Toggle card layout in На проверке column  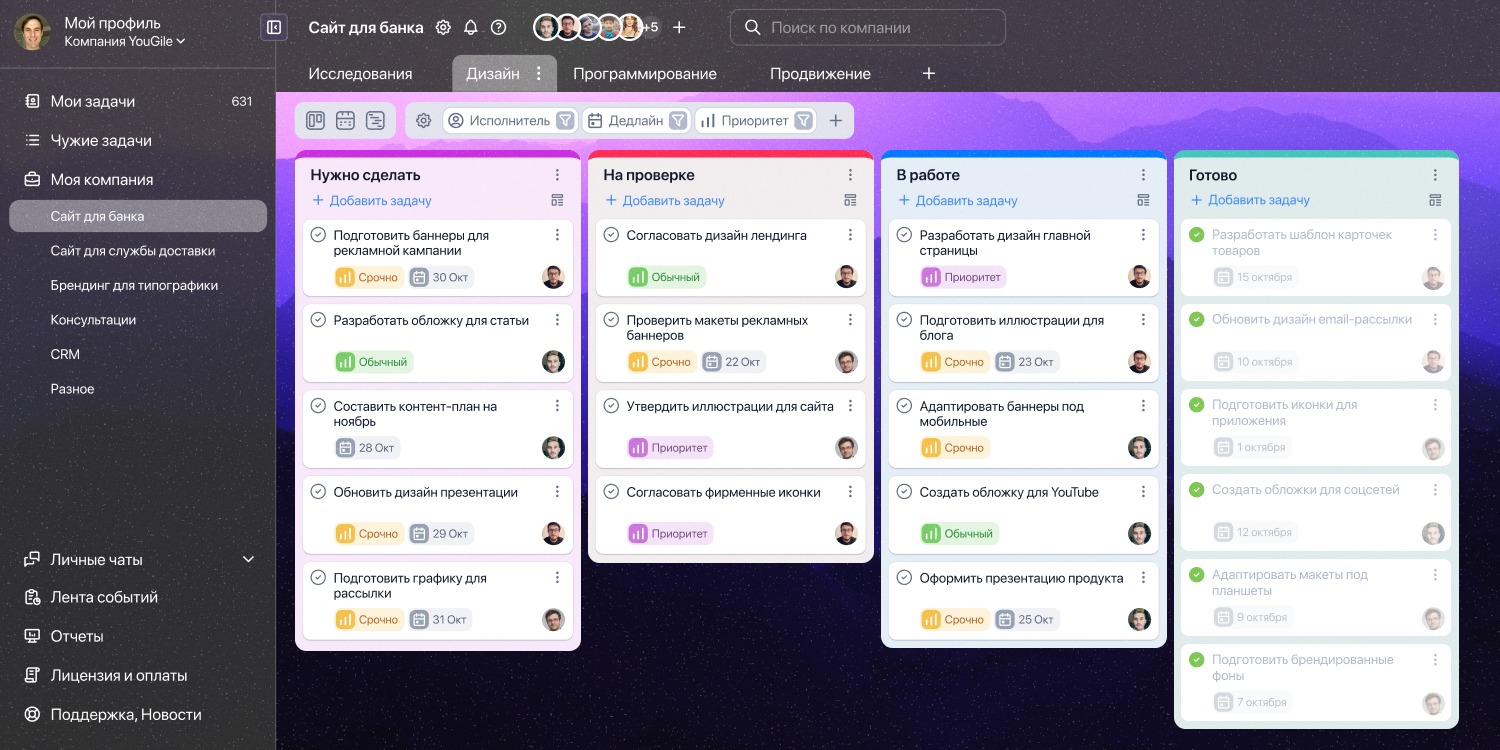(x=850, y=201)
